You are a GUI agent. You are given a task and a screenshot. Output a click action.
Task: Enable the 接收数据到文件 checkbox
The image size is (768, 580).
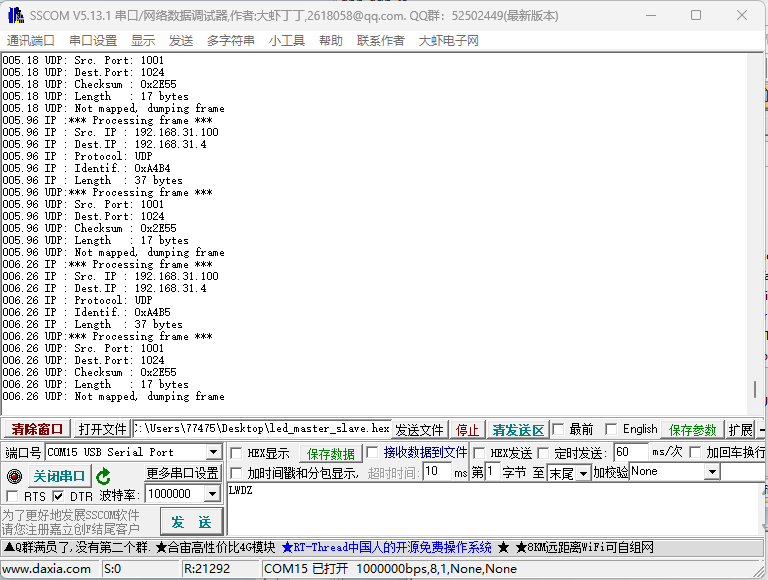pyautogui.click(x=372, y=452)
